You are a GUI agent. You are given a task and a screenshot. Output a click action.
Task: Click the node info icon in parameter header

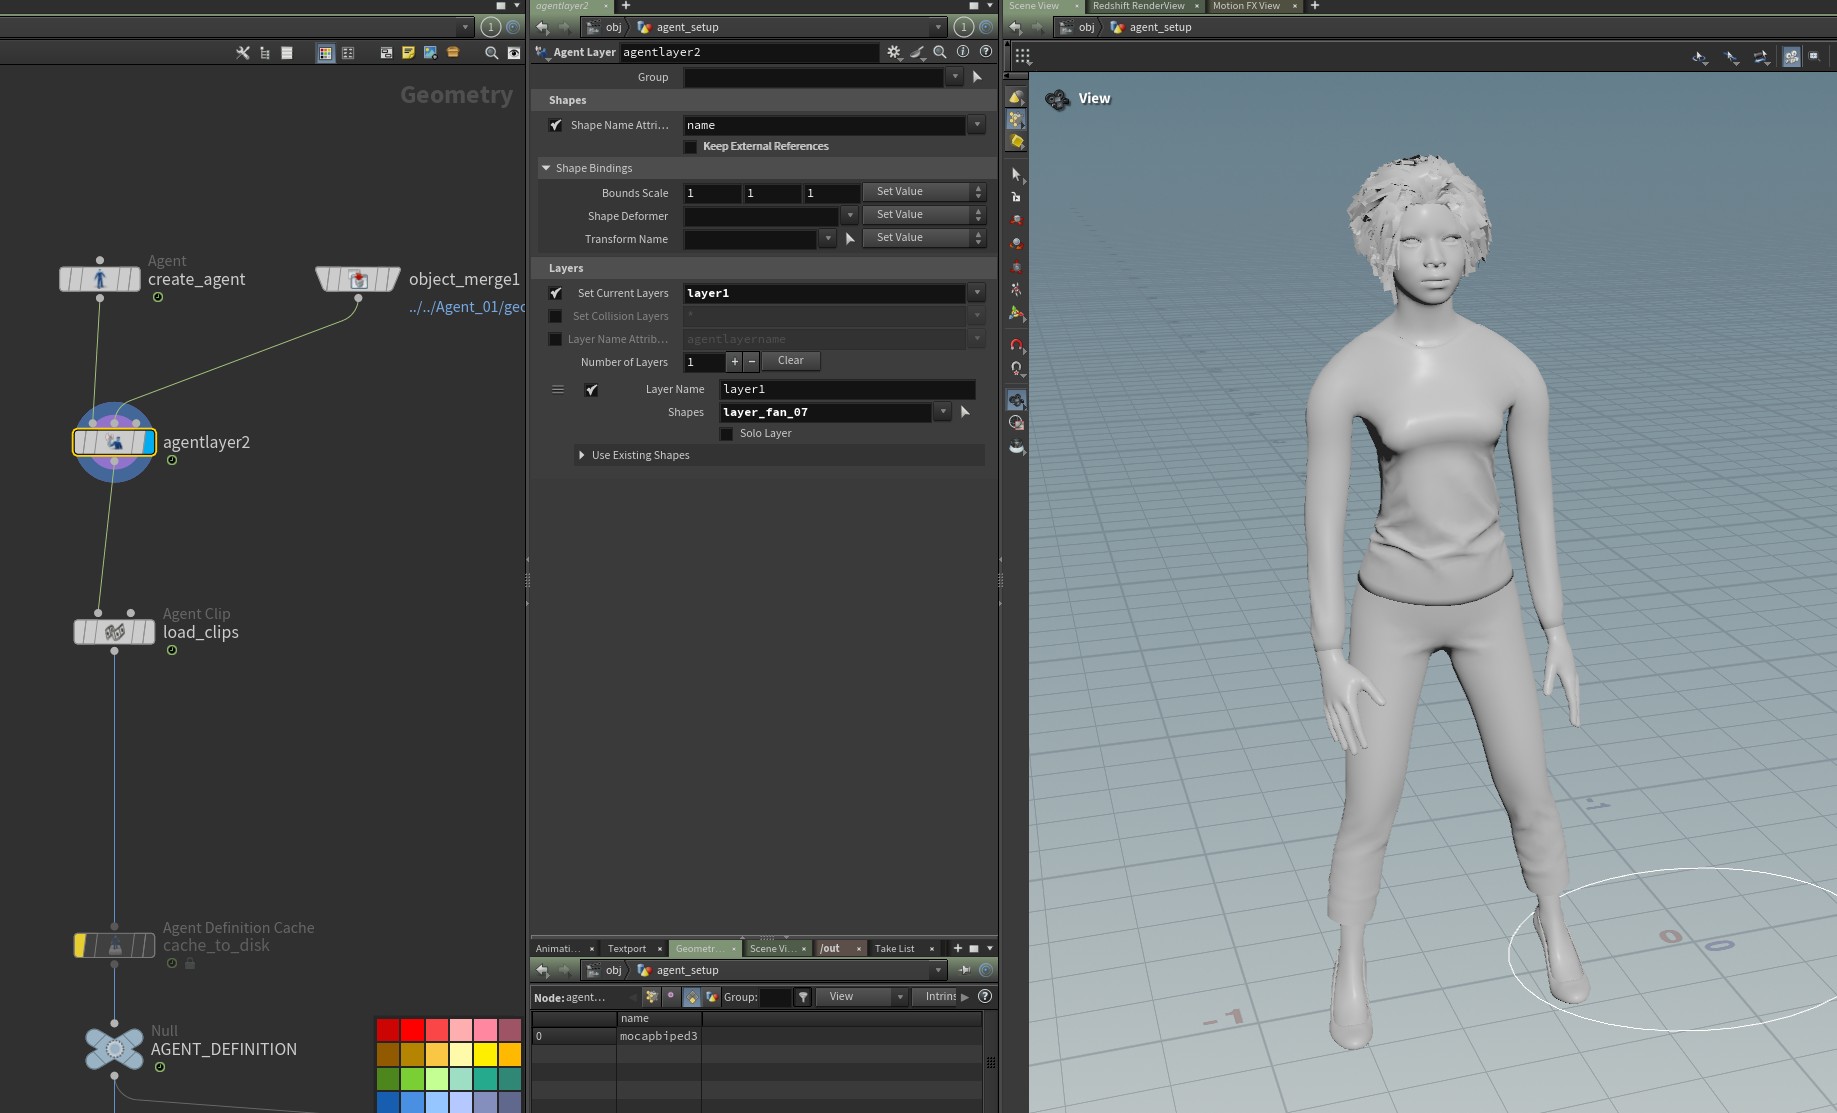click(963, 52)
